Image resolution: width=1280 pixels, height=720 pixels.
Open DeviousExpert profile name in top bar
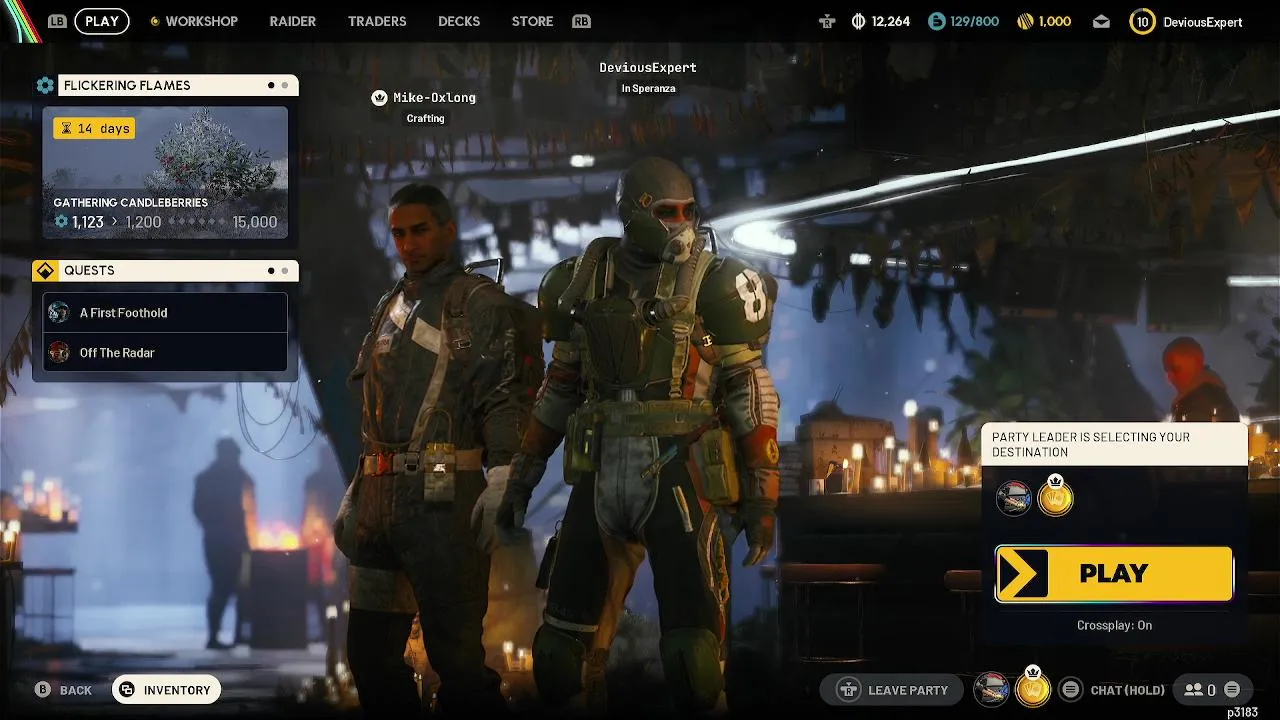[x=1203, y=22]
